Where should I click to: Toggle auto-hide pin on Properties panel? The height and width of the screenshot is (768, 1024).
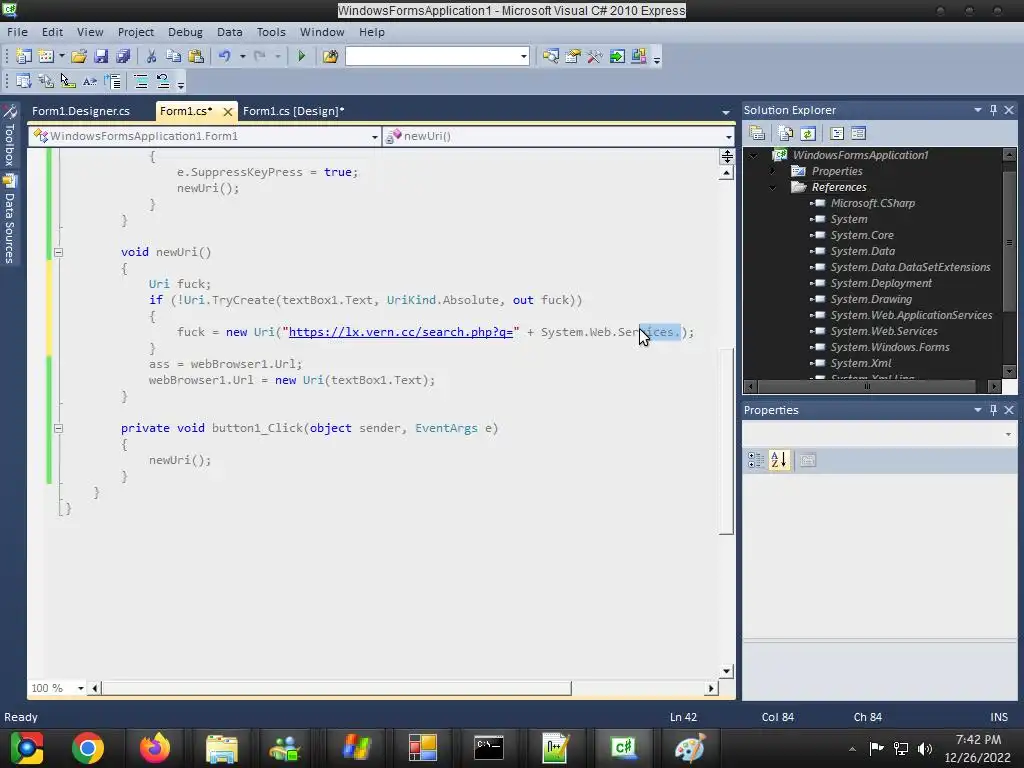pyautogui.click(x=993, y=409)
